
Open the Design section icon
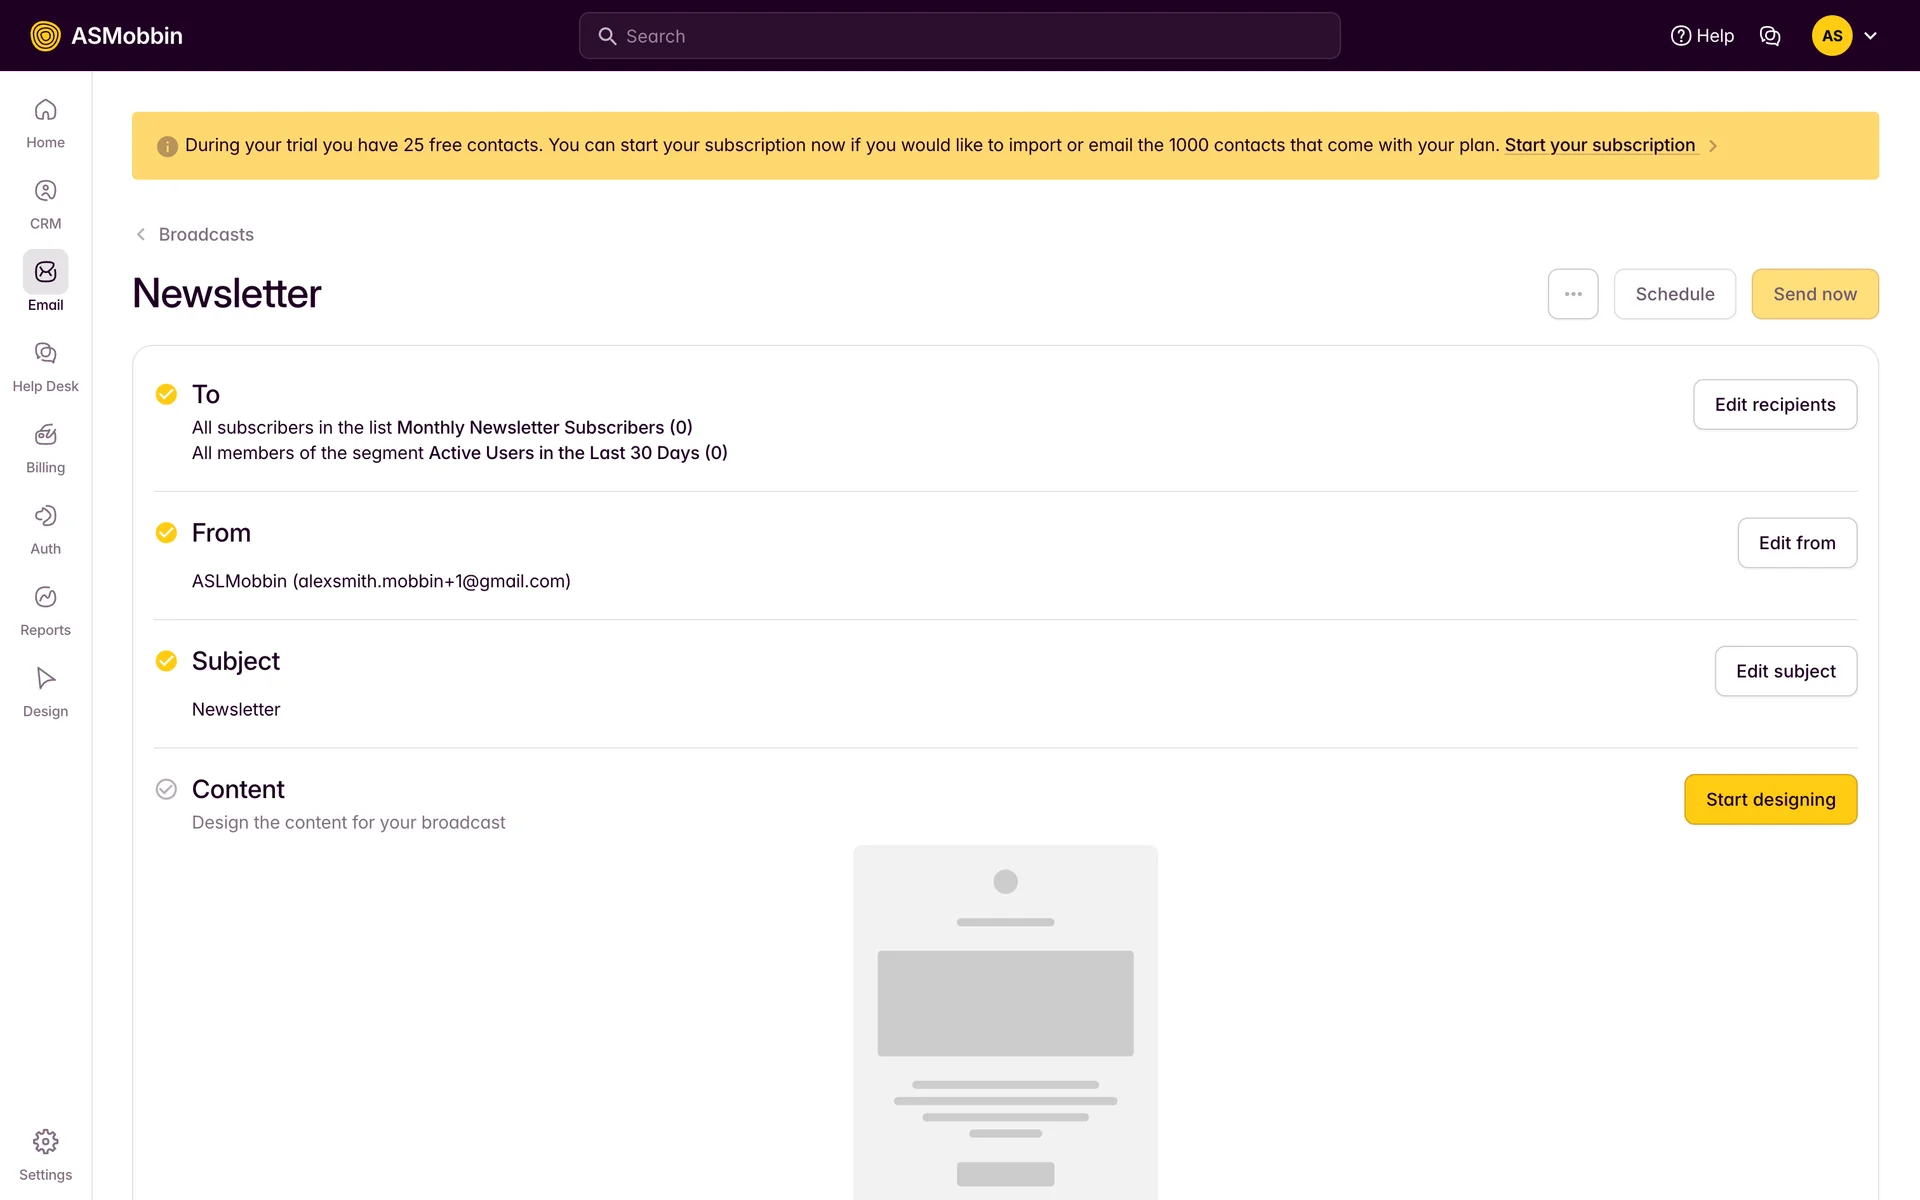(45, 678)
